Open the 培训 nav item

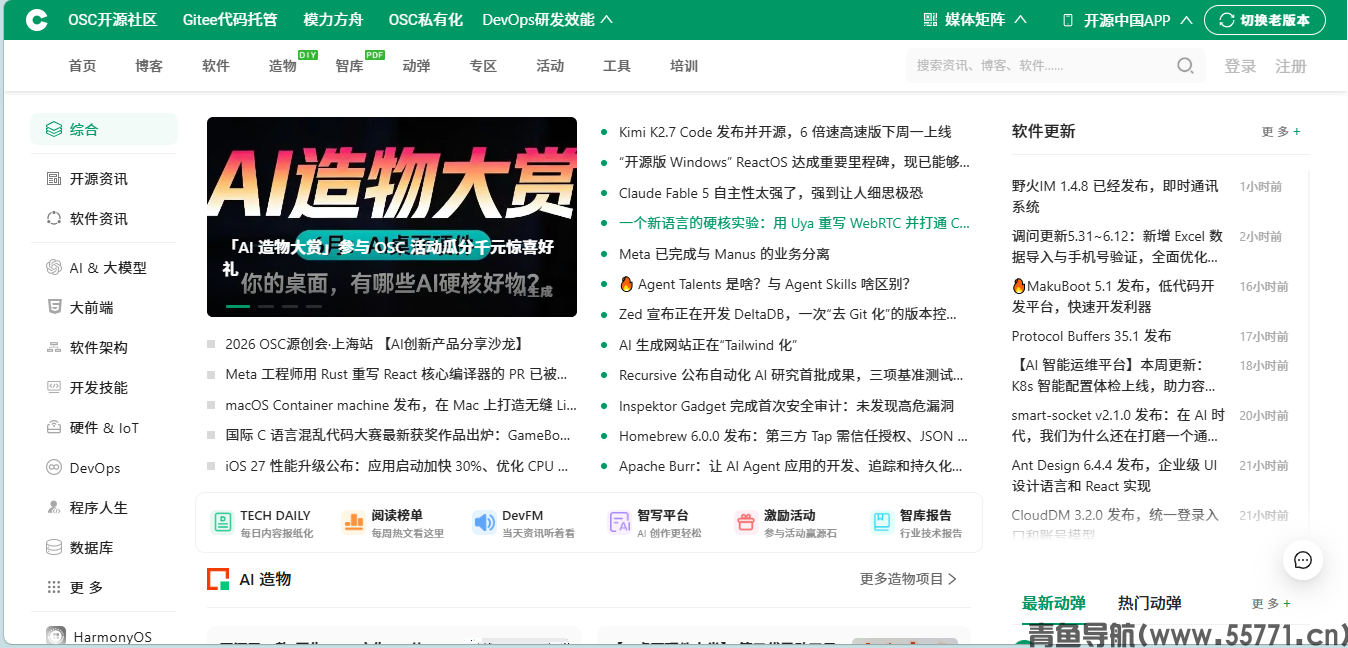tap(684, 66)
